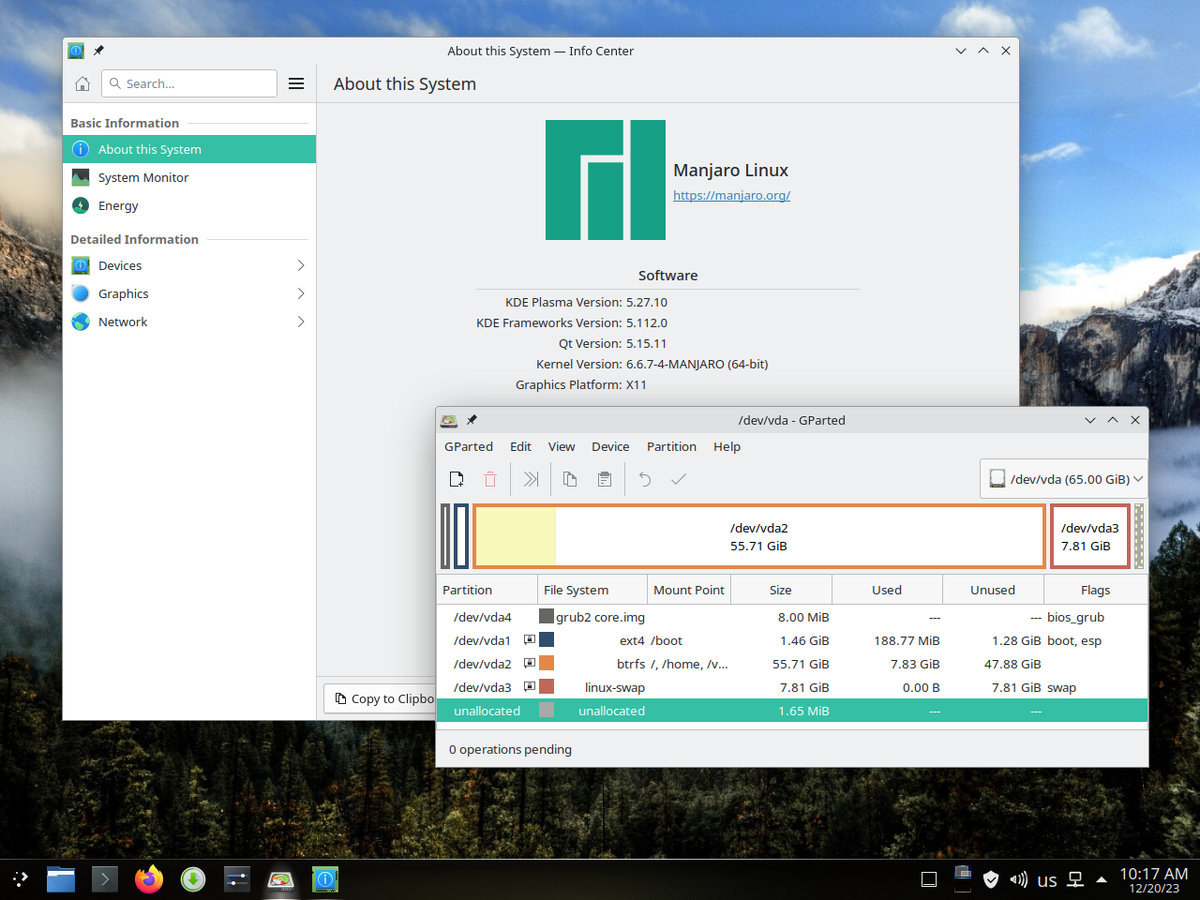The height and width of the screenshot is (900, 1200).
Task: Open the Konsole terminal from the taskbar
Action: pyautogui.click(x=105, y=879)
